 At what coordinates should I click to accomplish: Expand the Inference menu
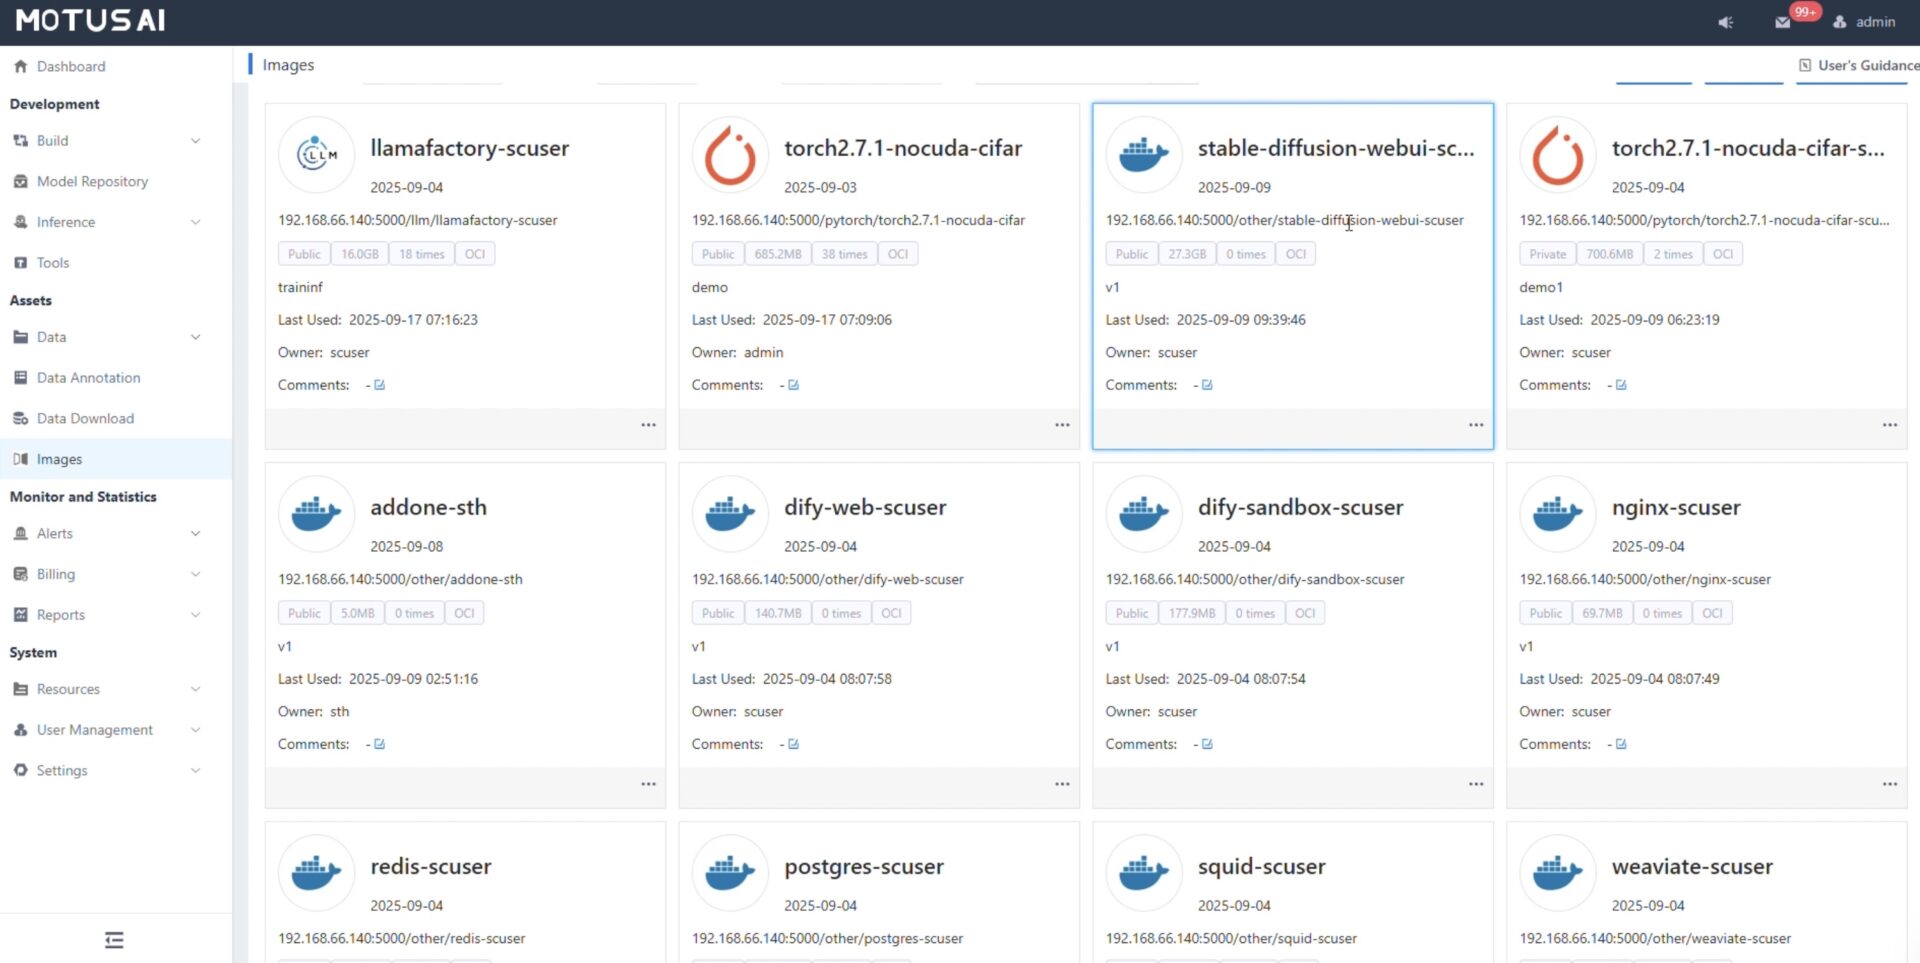195,222
